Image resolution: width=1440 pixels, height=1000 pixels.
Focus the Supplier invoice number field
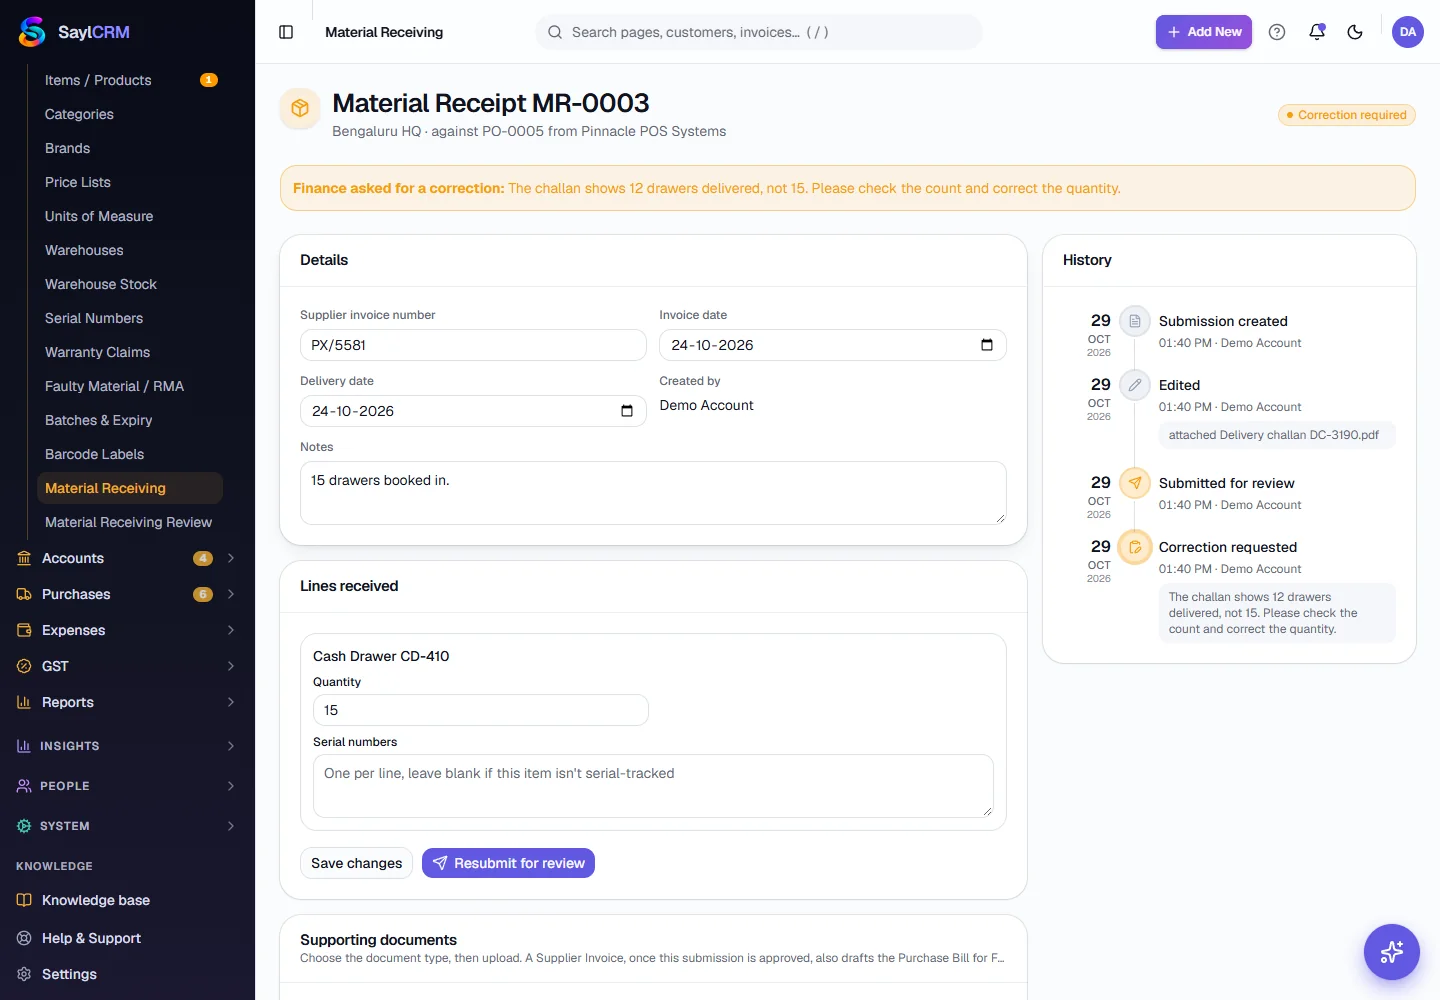pyautogui.click(x=473, y=345)
